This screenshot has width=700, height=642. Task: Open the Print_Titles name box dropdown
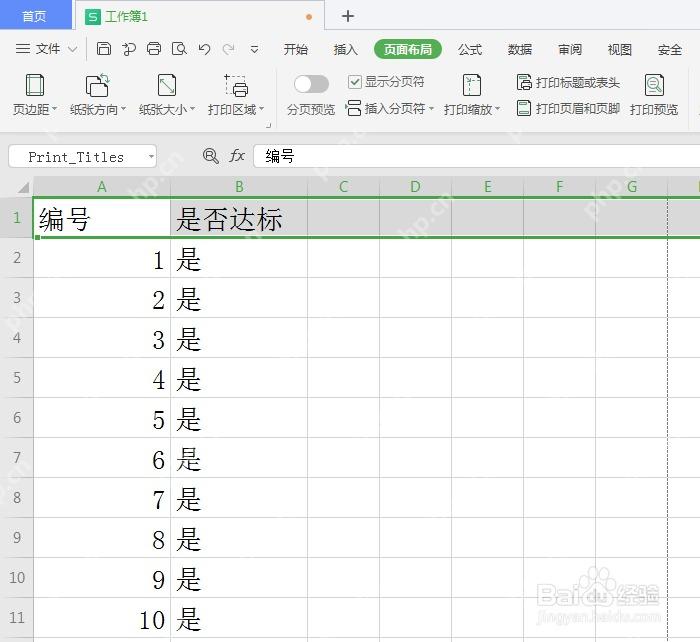[x=151, y=157]
